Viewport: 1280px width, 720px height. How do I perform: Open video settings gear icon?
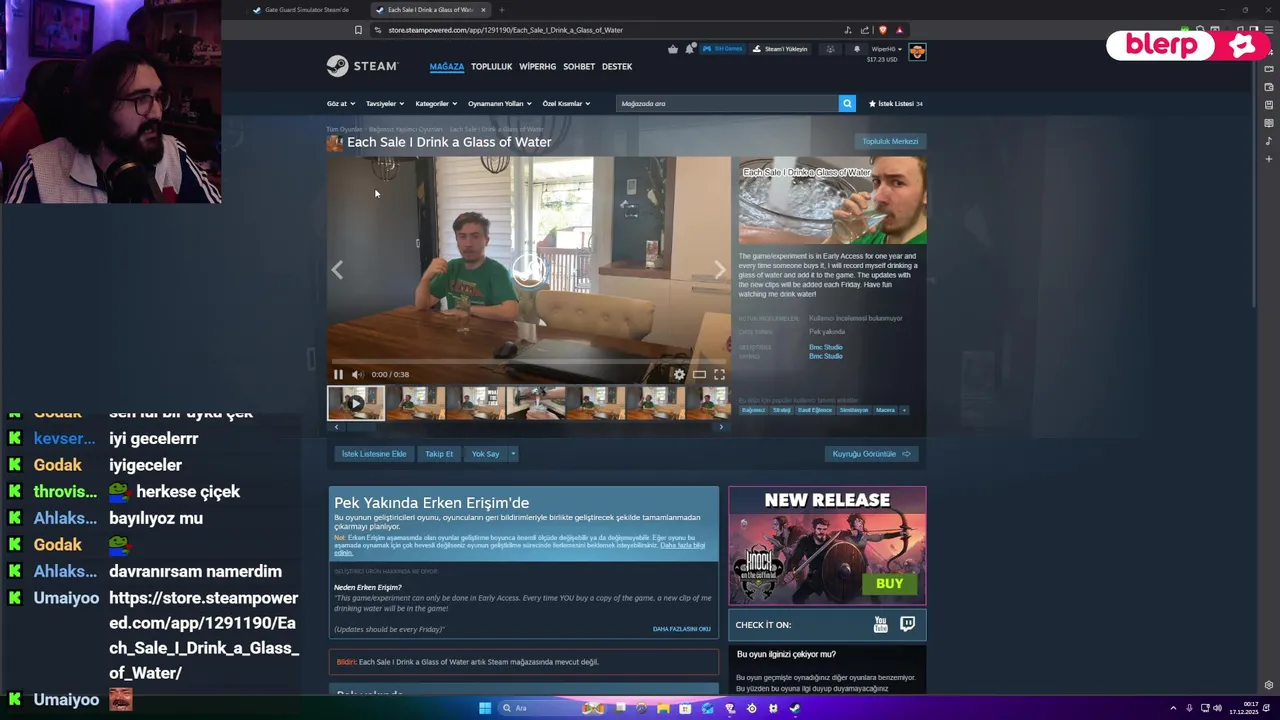pos(679,374)
